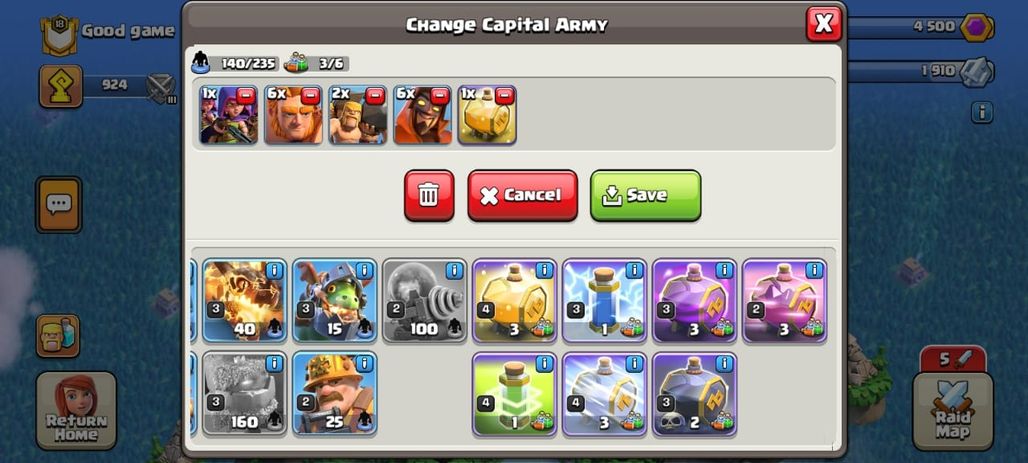Image resolution: width=1028 pixels, height=463 pixels.
Task: Show info for the Frost spell card
Action: click(634, 364)
